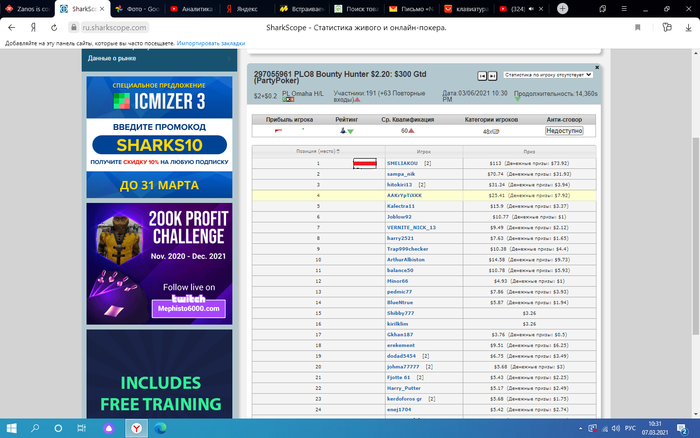The height and width of the screenshot is (438, 700).
Task: Switch to the Zanos browser tab
Action: coord(27,9)
